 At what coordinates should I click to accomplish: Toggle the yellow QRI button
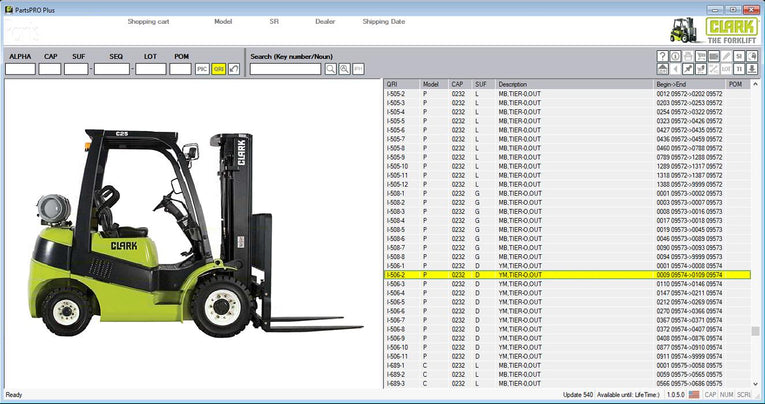click(218, 69)
